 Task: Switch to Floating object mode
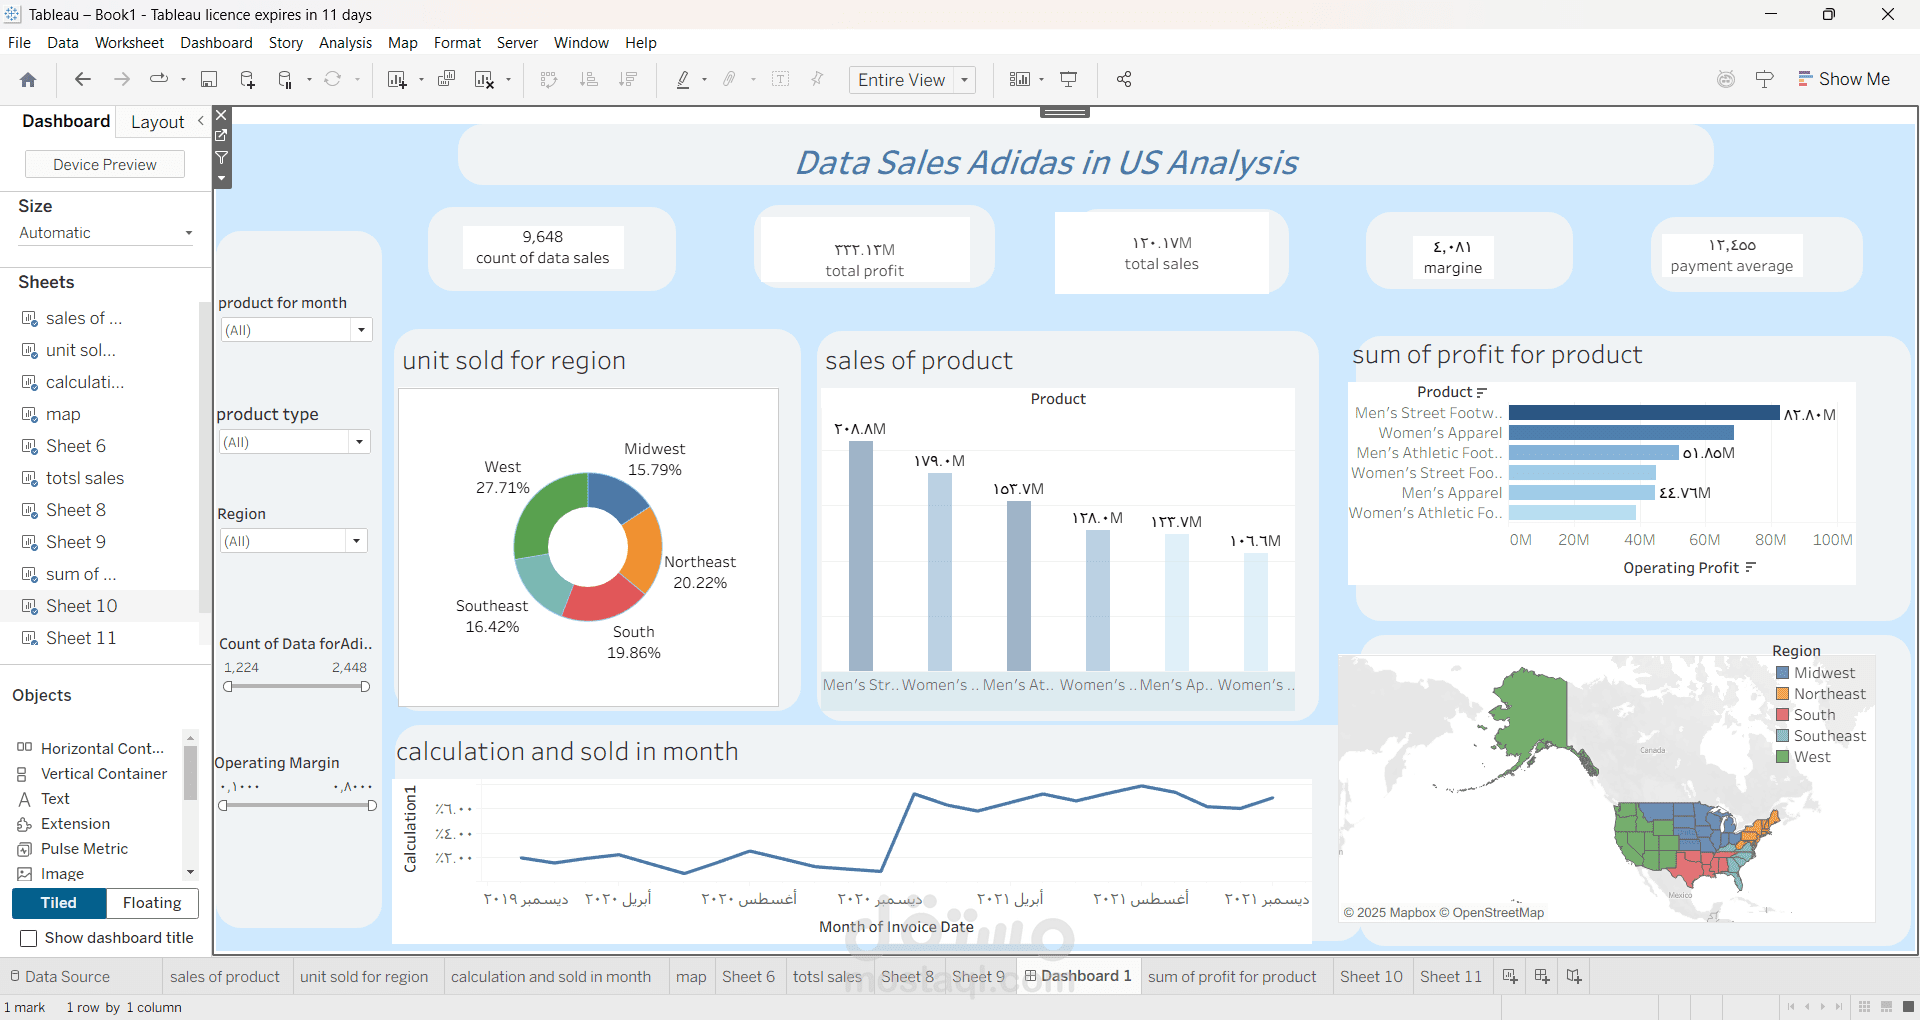click(x=152, y=903)
